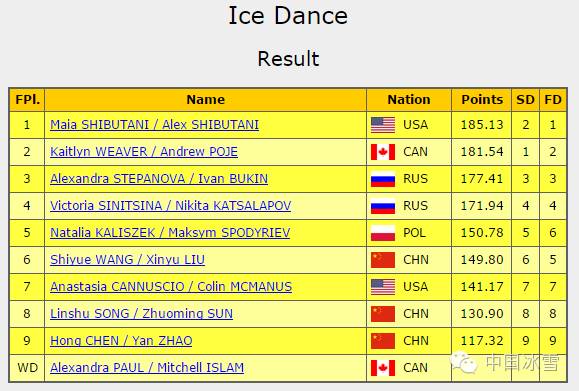Open Linshu SONG / Zhuoming SUN link

click(141, 313)
